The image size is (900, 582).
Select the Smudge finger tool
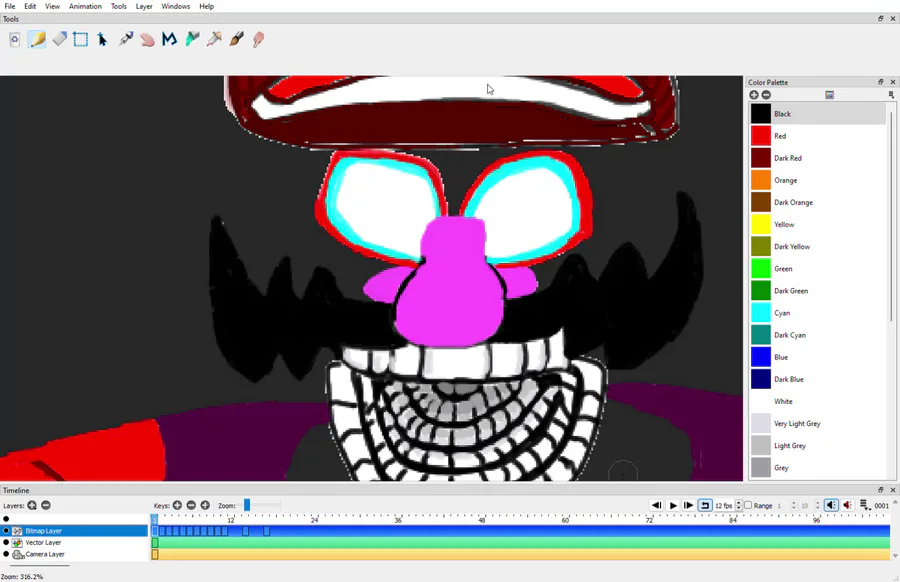coord(258,39)
